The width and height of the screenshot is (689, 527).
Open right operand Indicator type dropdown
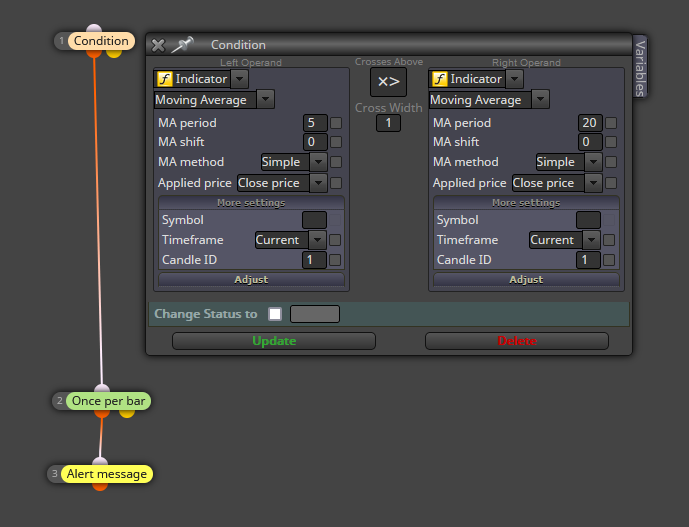pyautogui.click(x=515, y=79)
